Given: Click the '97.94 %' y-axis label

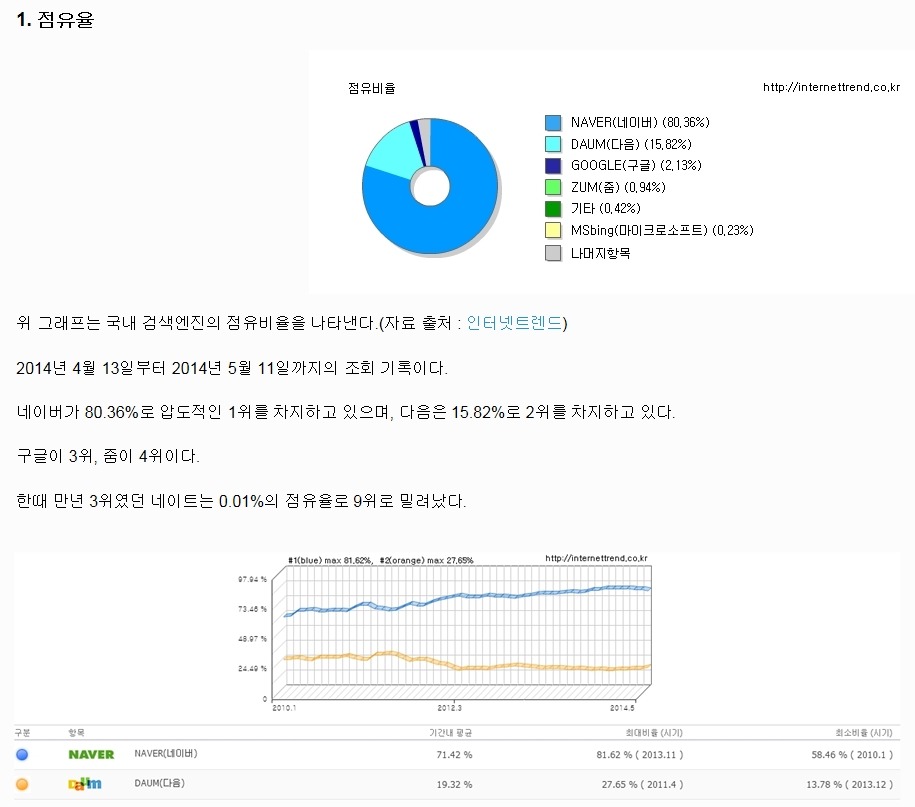Looking at the screenshot, I should 252,579.
